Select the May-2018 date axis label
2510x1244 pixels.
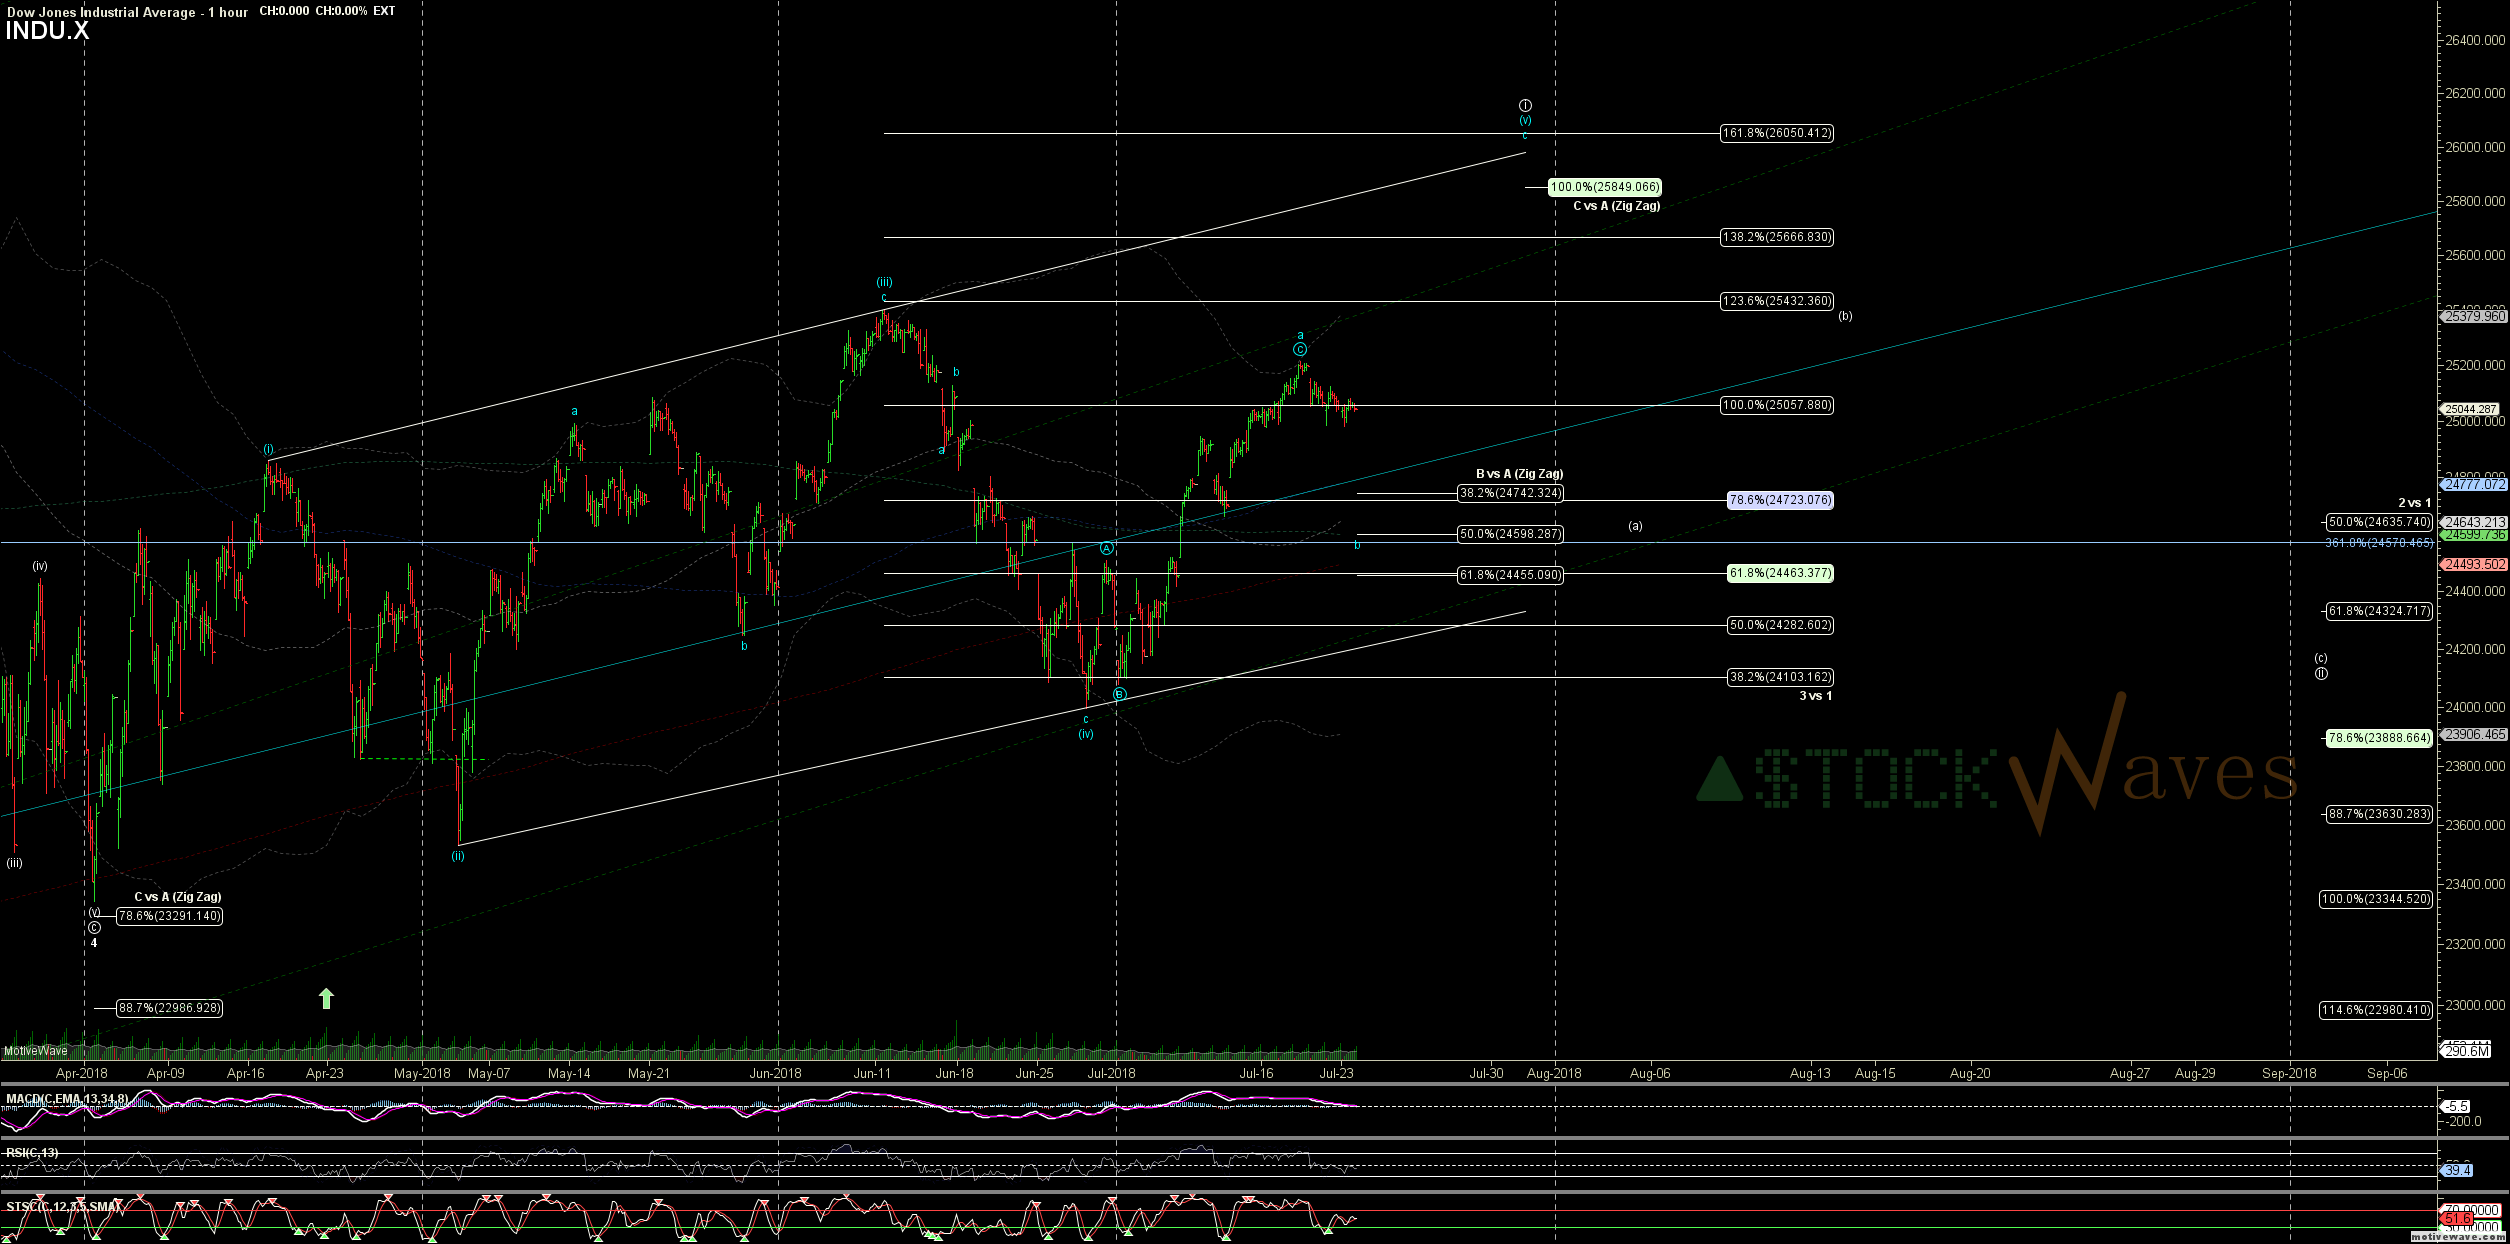(422, 1074)
